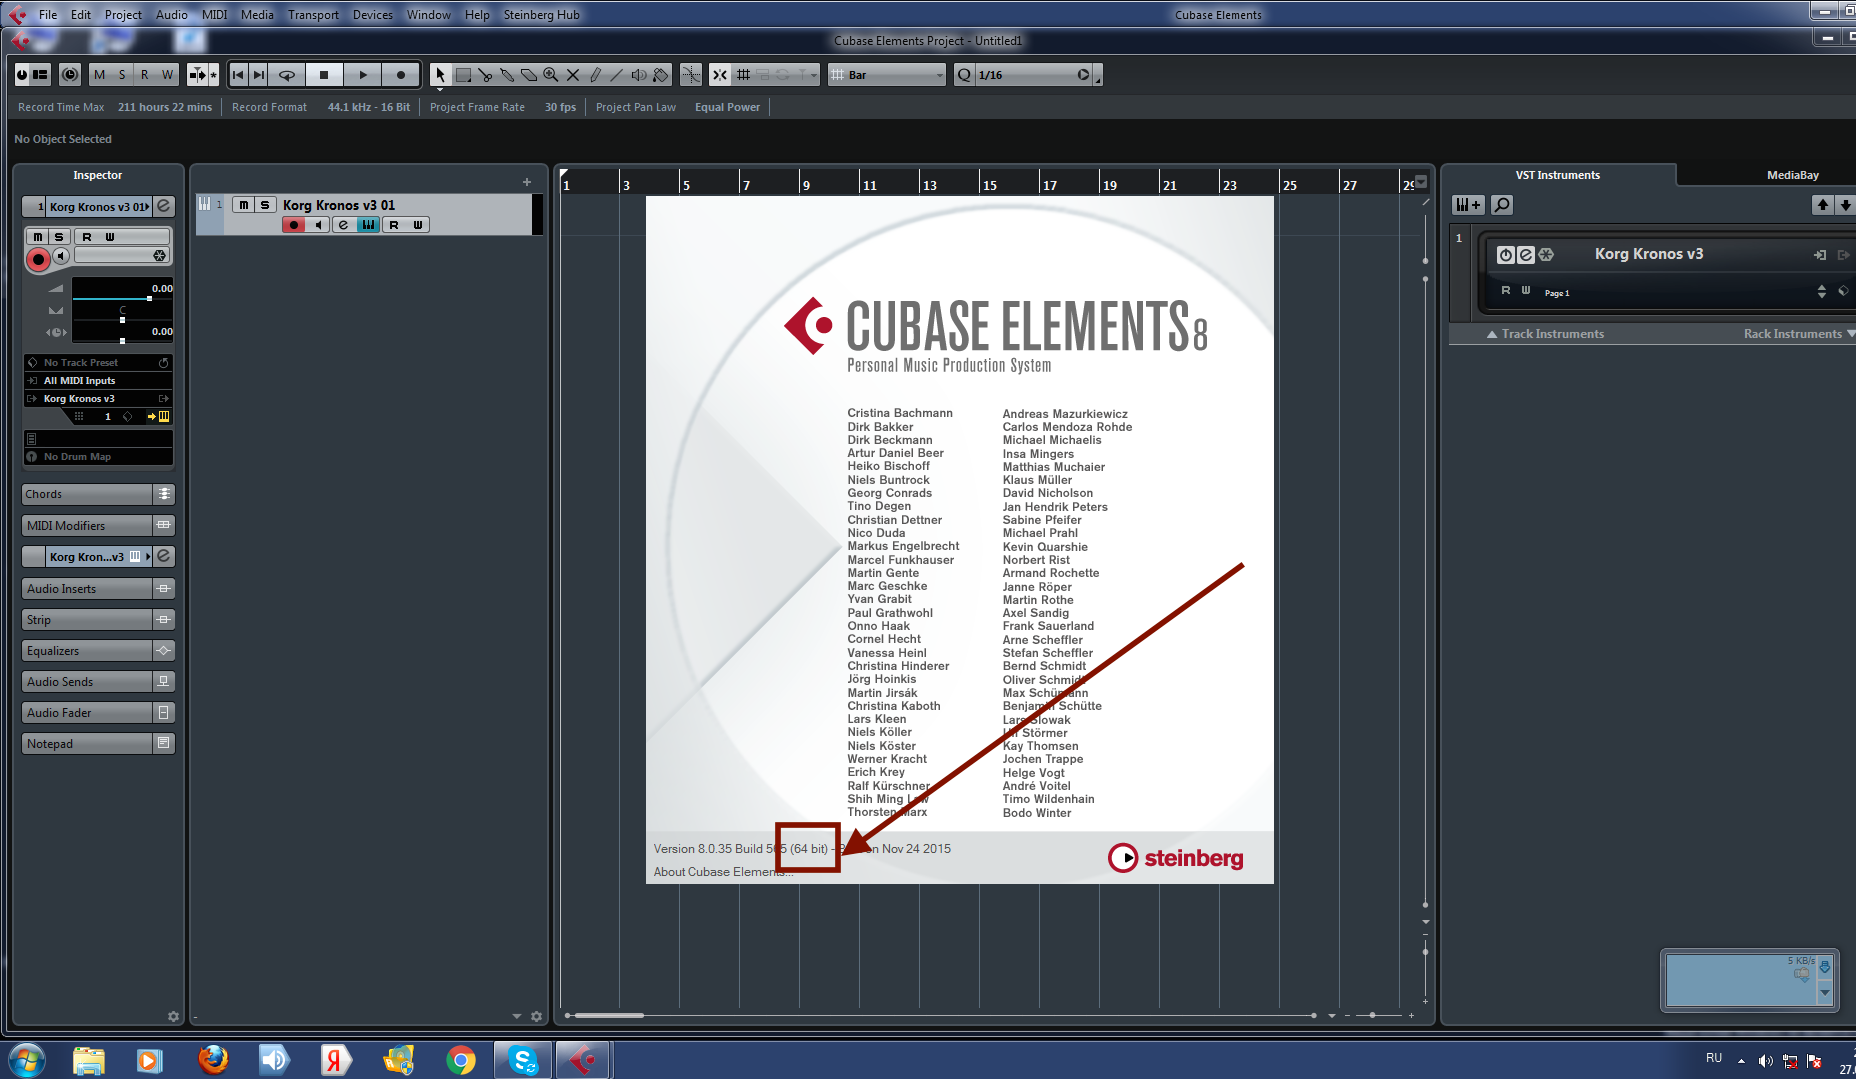
Task: Open the Inspector Edit Channel Settings button
Action: click(165, 206)
